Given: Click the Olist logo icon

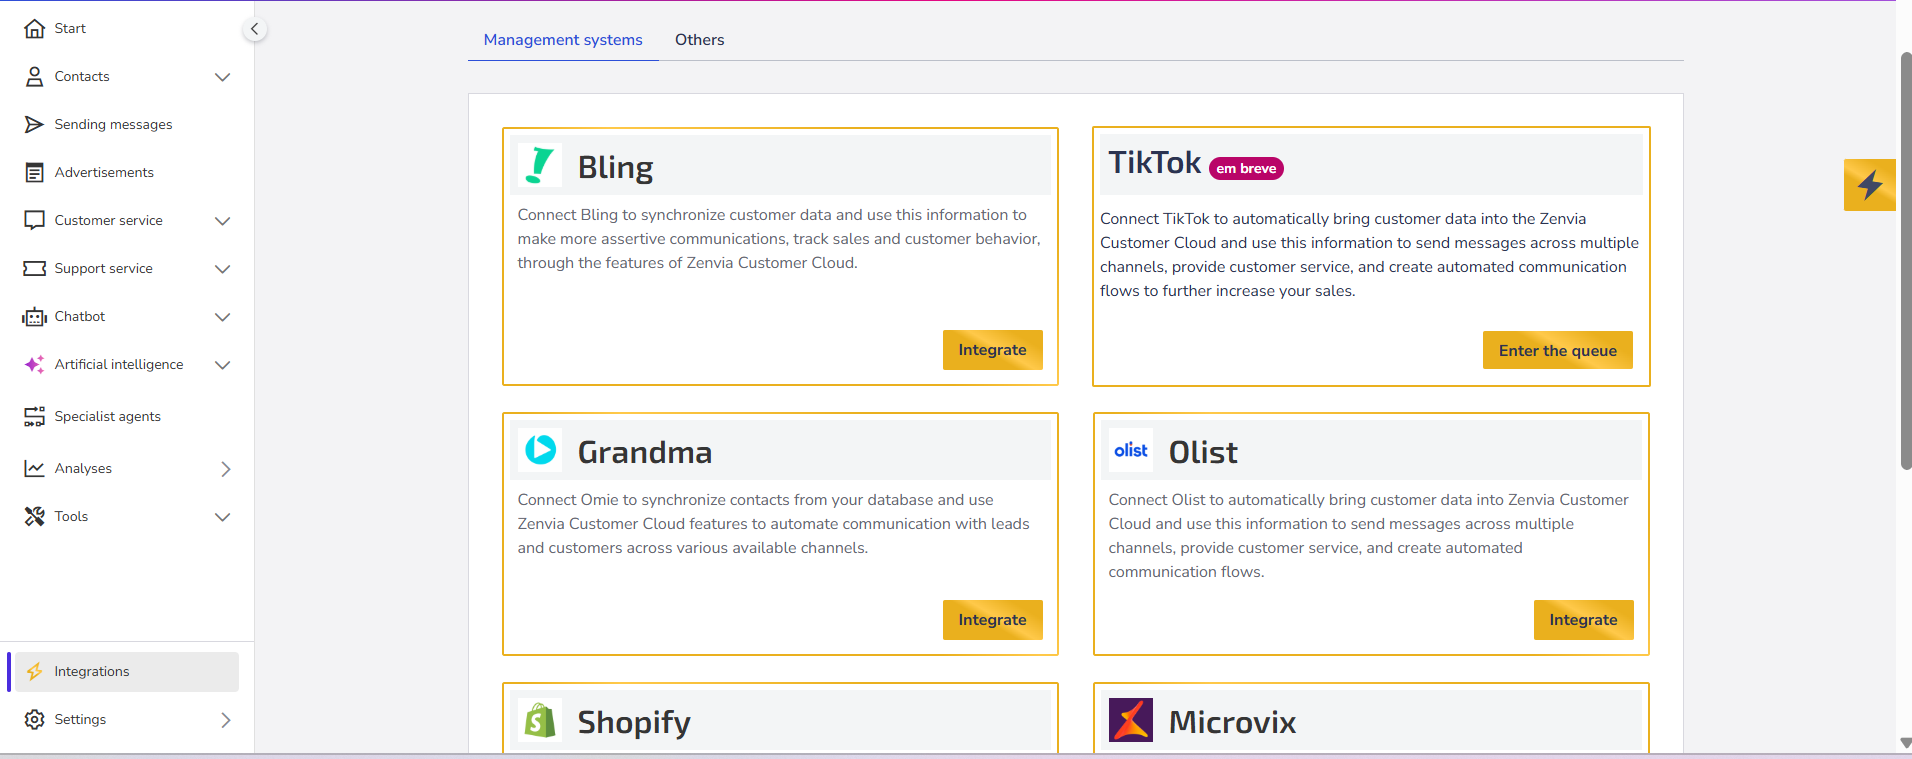Looking at the screenshot, I should [x=1131, y=450].
